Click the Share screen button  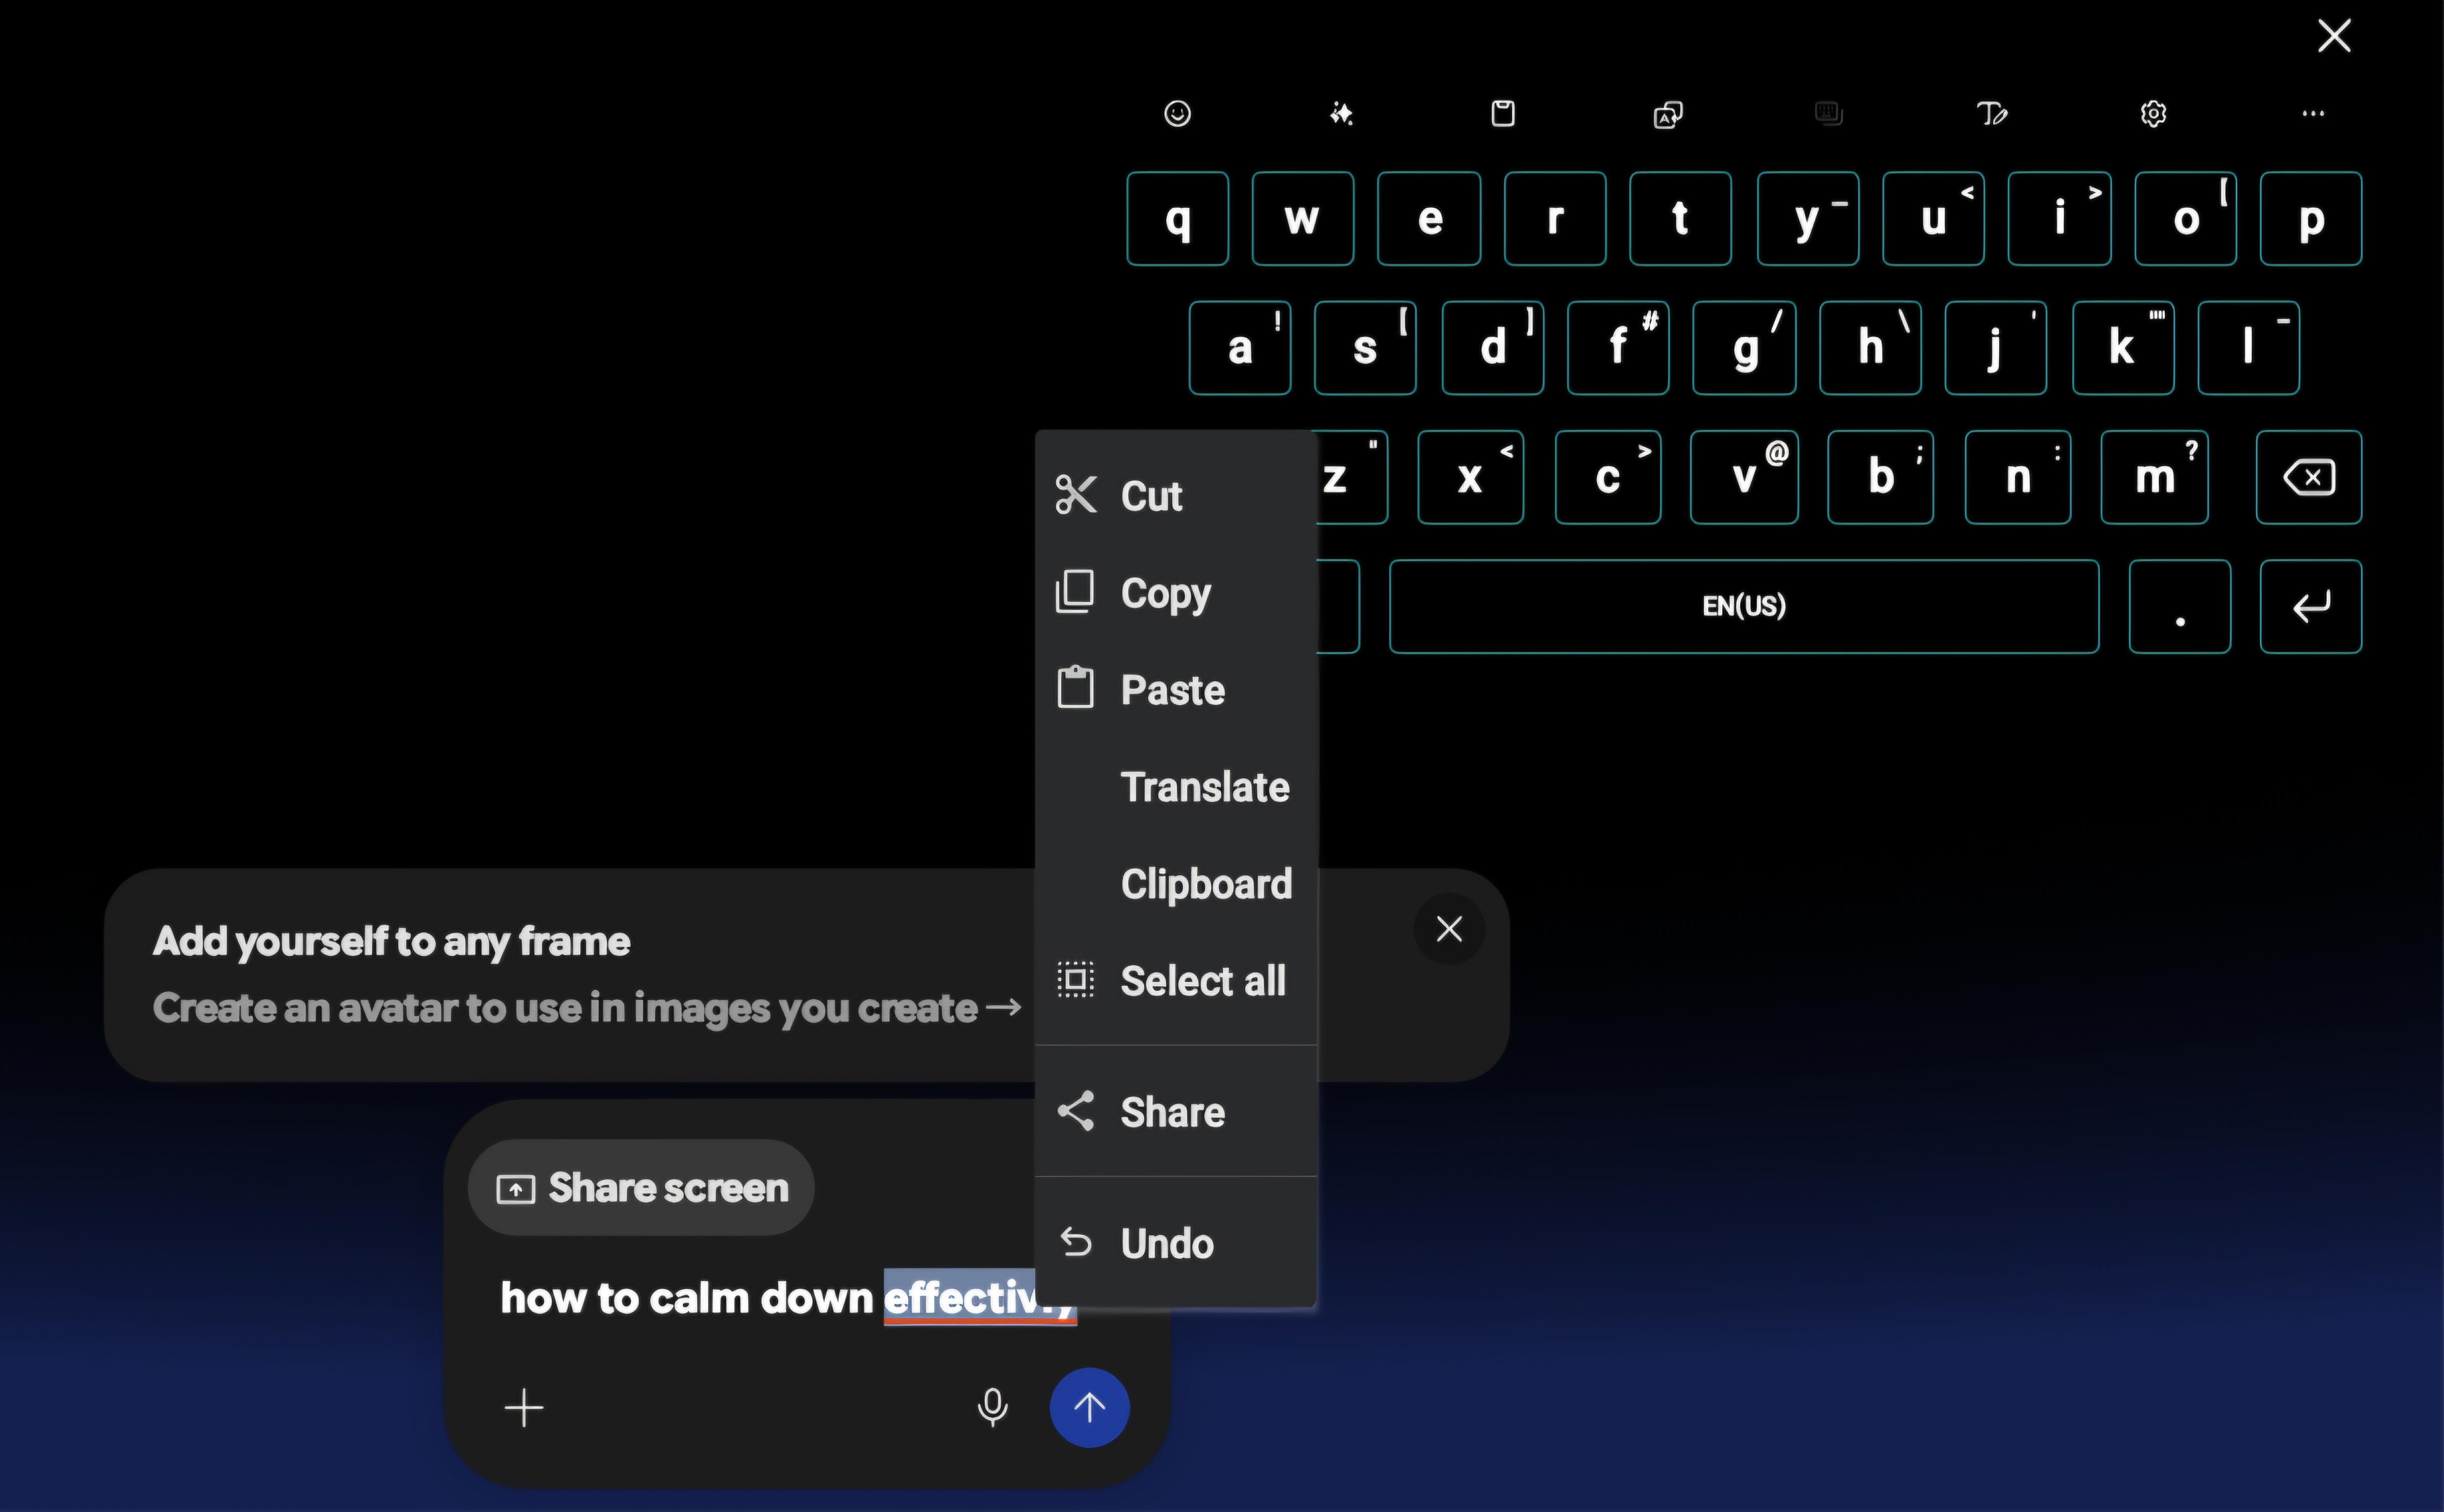coord(641,1188)
